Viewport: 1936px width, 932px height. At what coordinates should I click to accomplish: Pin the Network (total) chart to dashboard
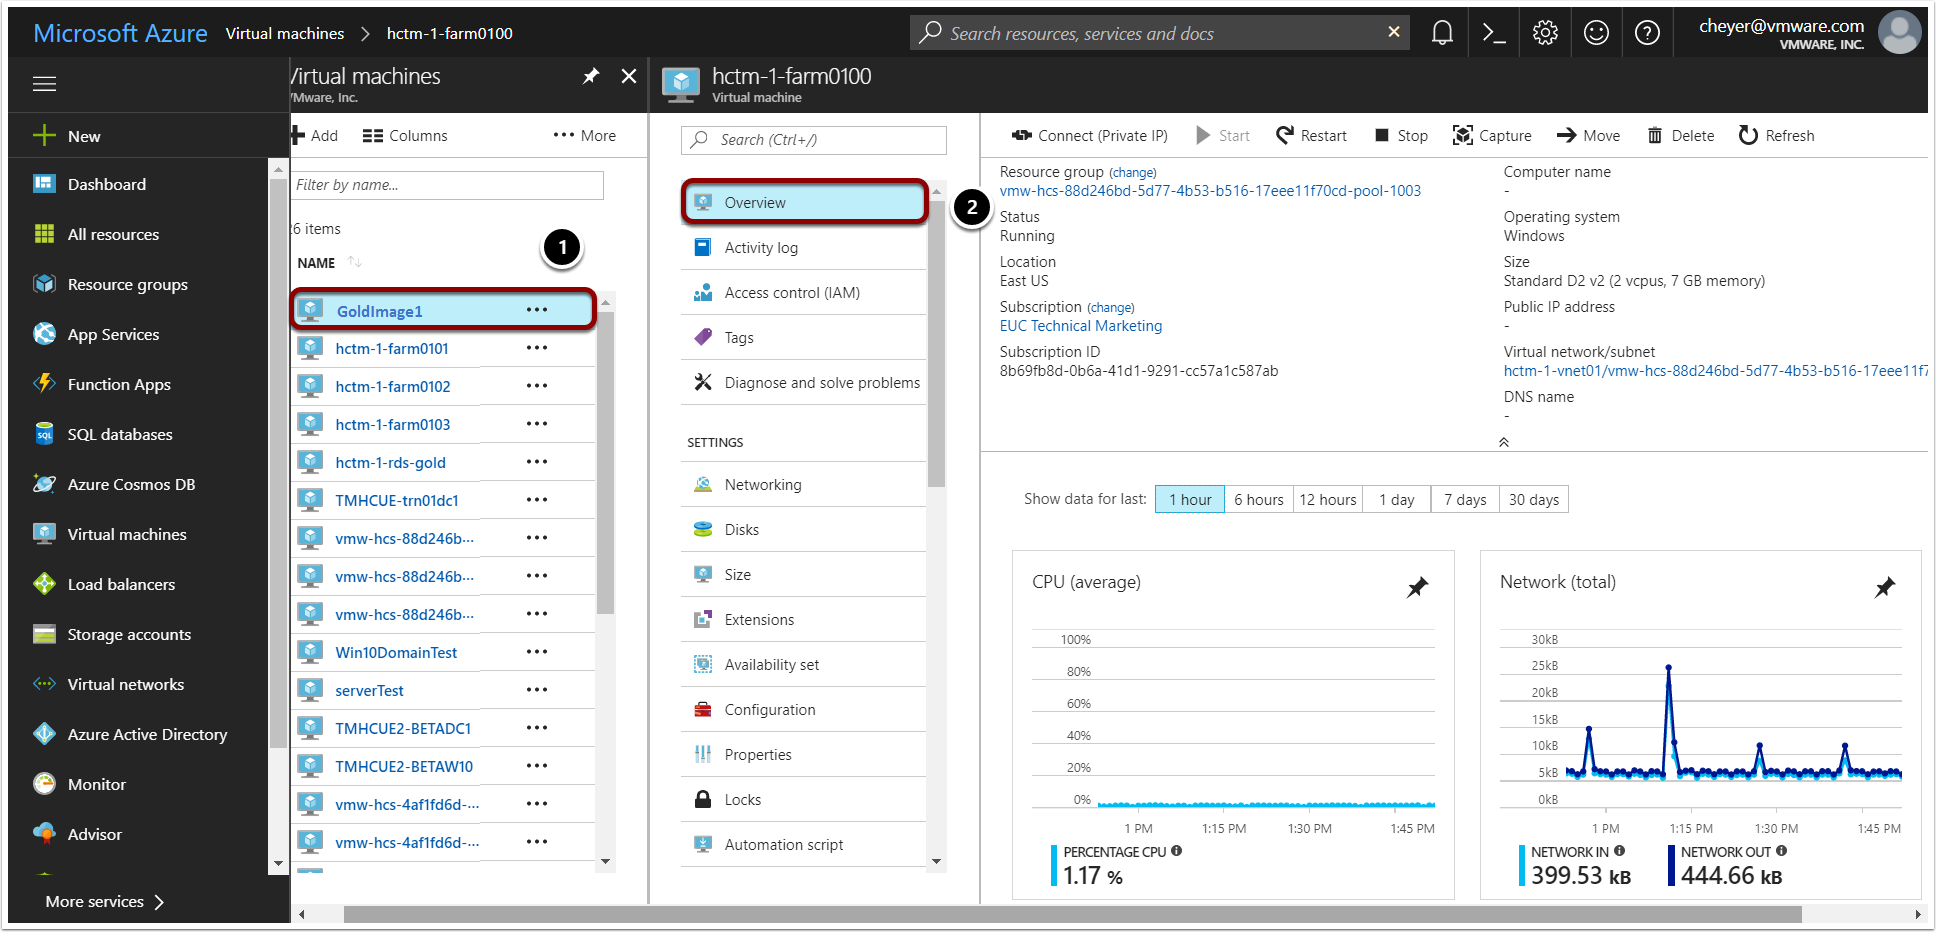pos(1884,587)
